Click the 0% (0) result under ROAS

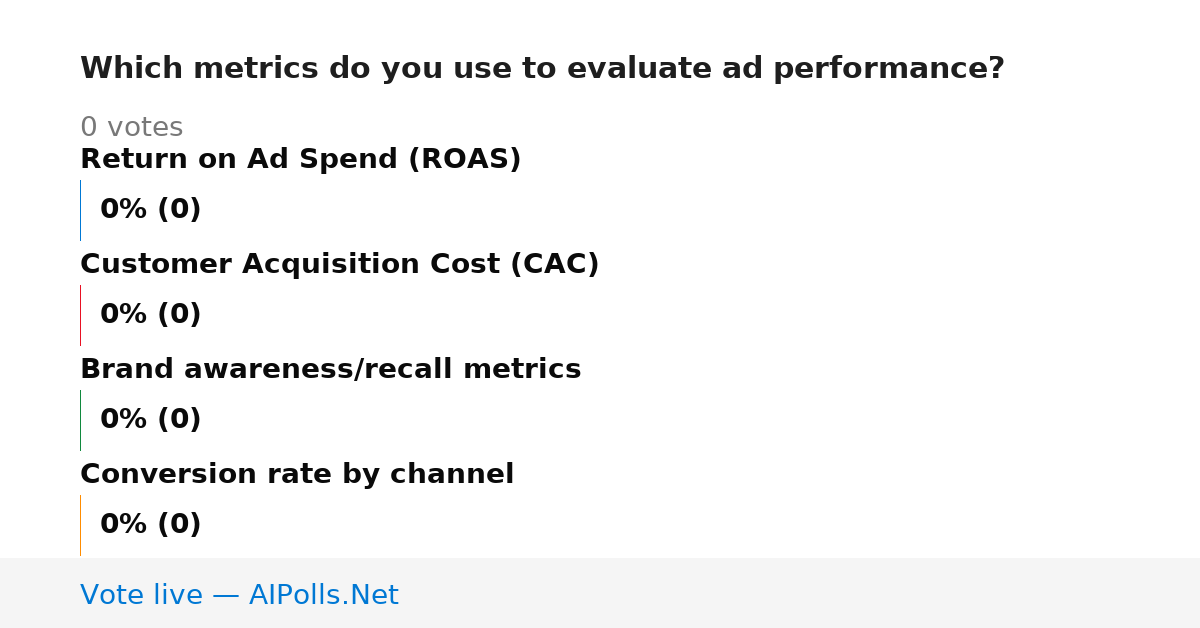tap(150, 210)
